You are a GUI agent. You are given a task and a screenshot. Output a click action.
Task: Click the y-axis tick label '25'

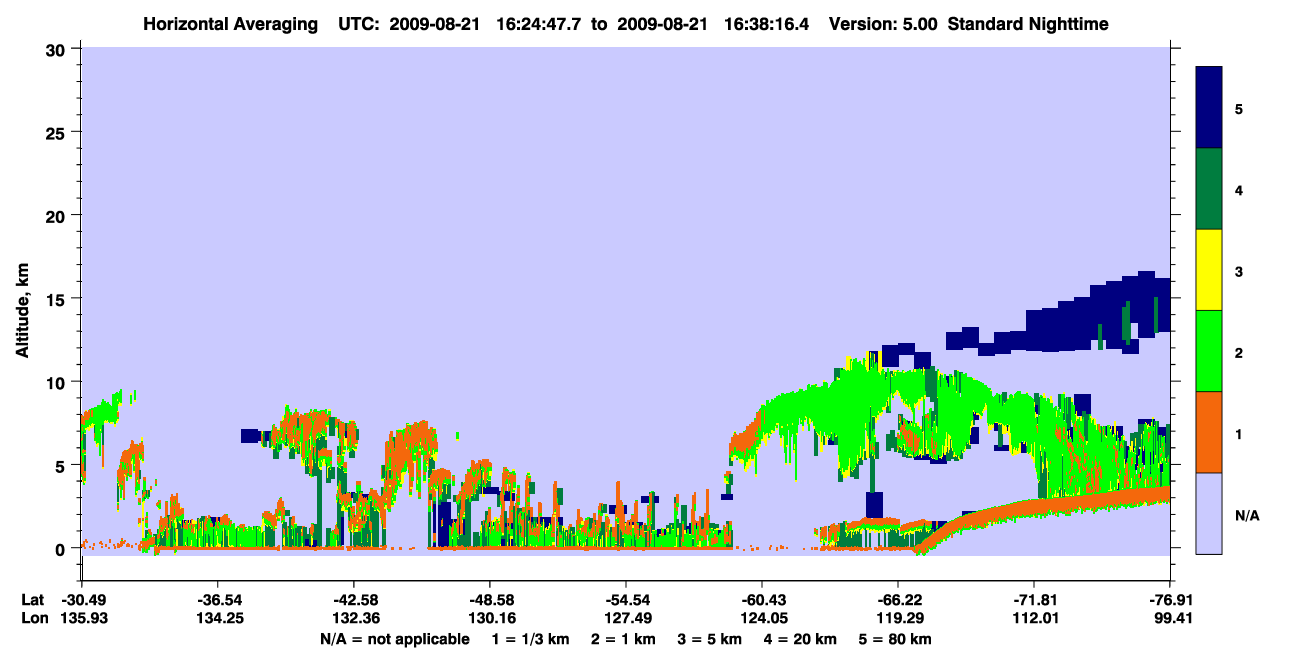pyautogui.click(x=58, y=132)
